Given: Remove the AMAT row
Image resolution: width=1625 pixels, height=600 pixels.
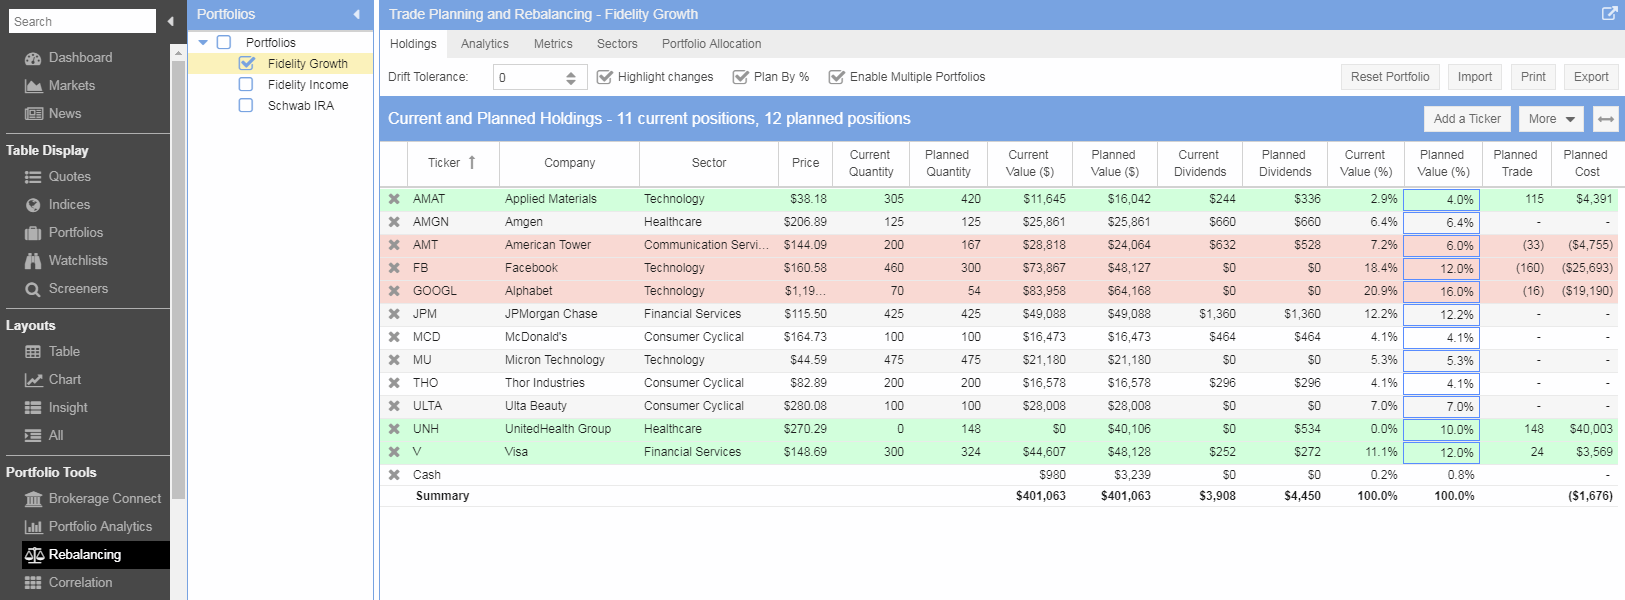Looking at the screenshot, I should (394, 199).
